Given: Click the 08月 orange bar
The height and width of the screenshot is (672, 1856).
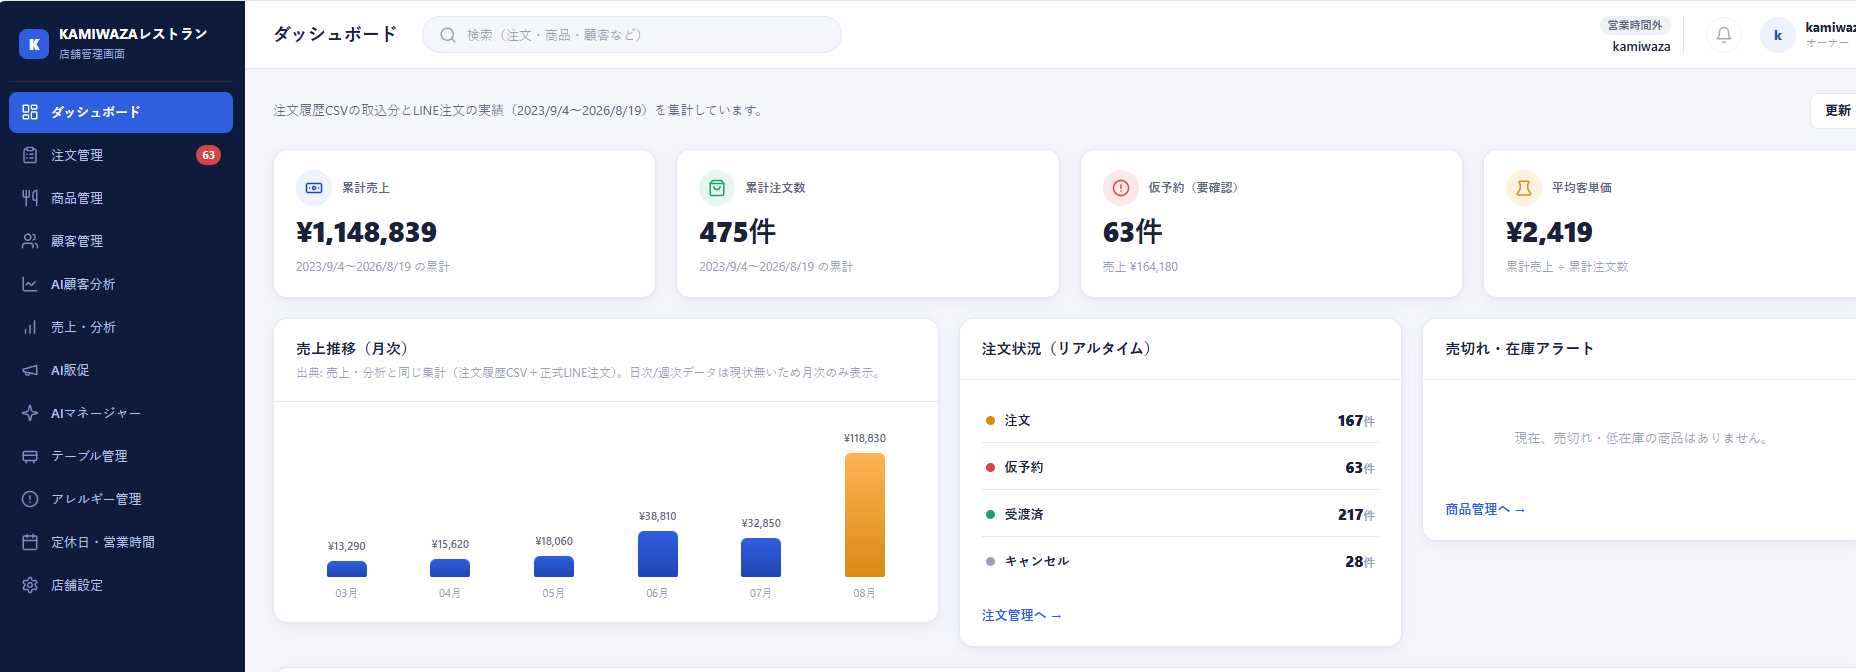Looking at the screenshot, I should (865, 515).
